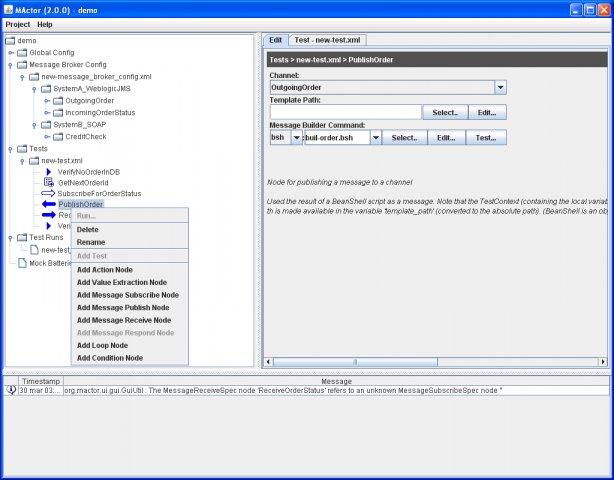Click the Mock Batteries document icon
This screenshot has width=614, height=480.
[23, 263]
